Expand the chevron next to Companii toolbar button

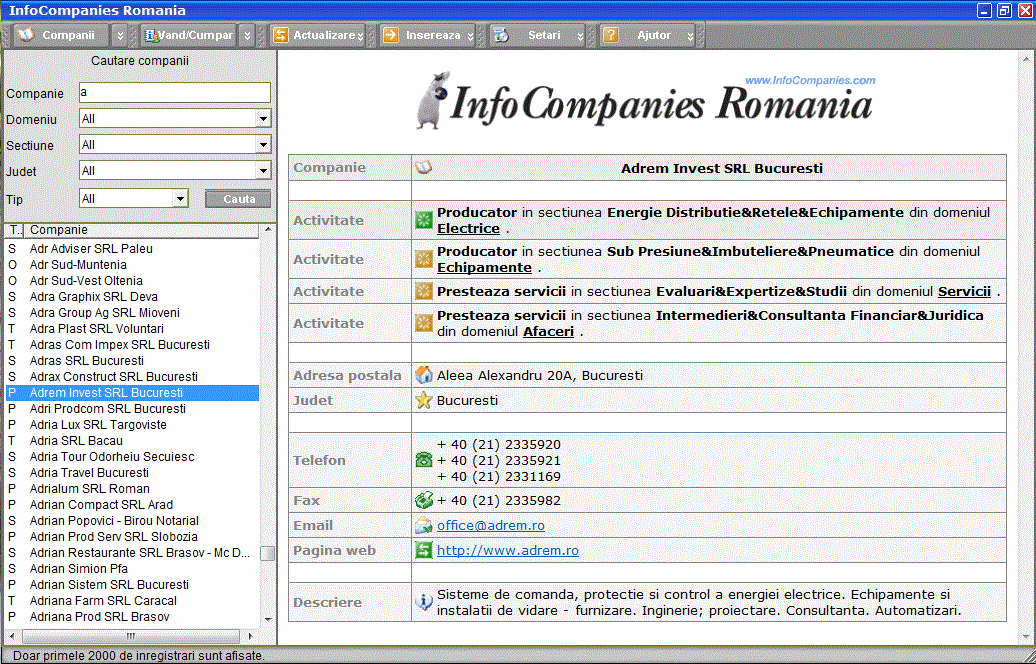pos(119,35)
